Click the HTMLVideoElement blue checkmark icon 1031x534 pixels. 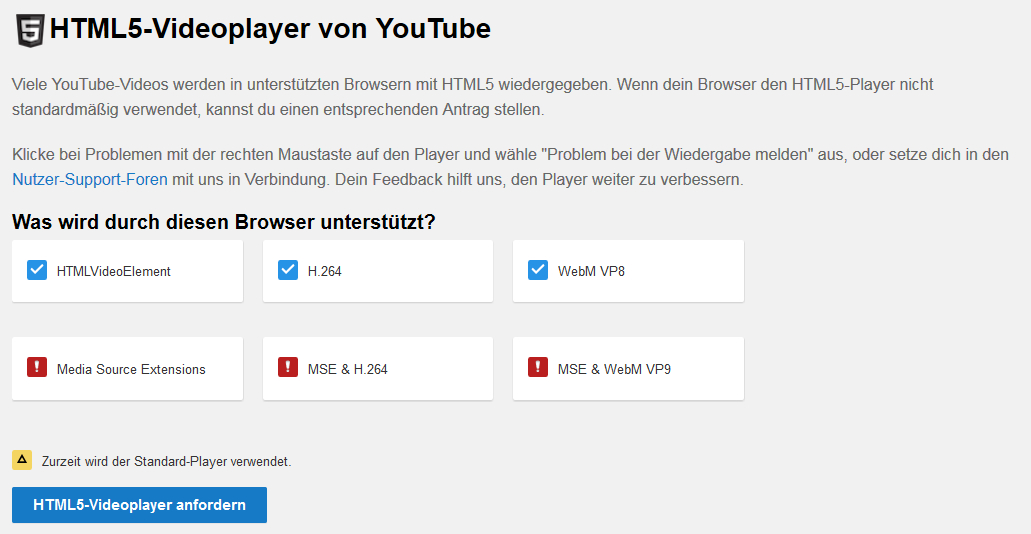(37, 270)
